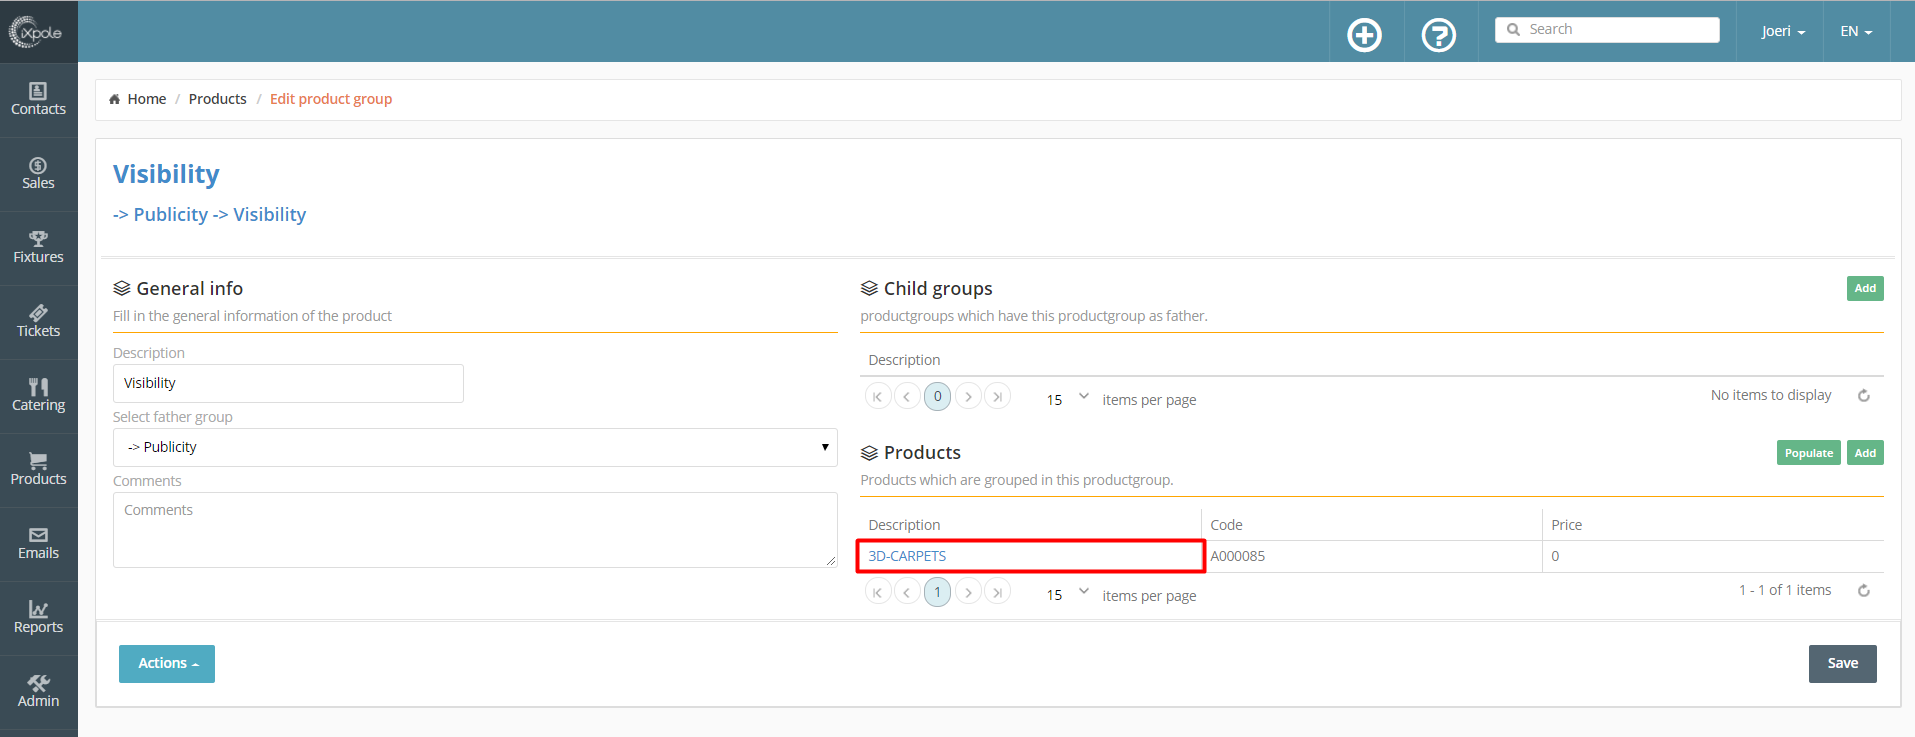Open the Tickets module in sidebar
The width and height of the screenshot is (1915, 737).
coord(38,322)
